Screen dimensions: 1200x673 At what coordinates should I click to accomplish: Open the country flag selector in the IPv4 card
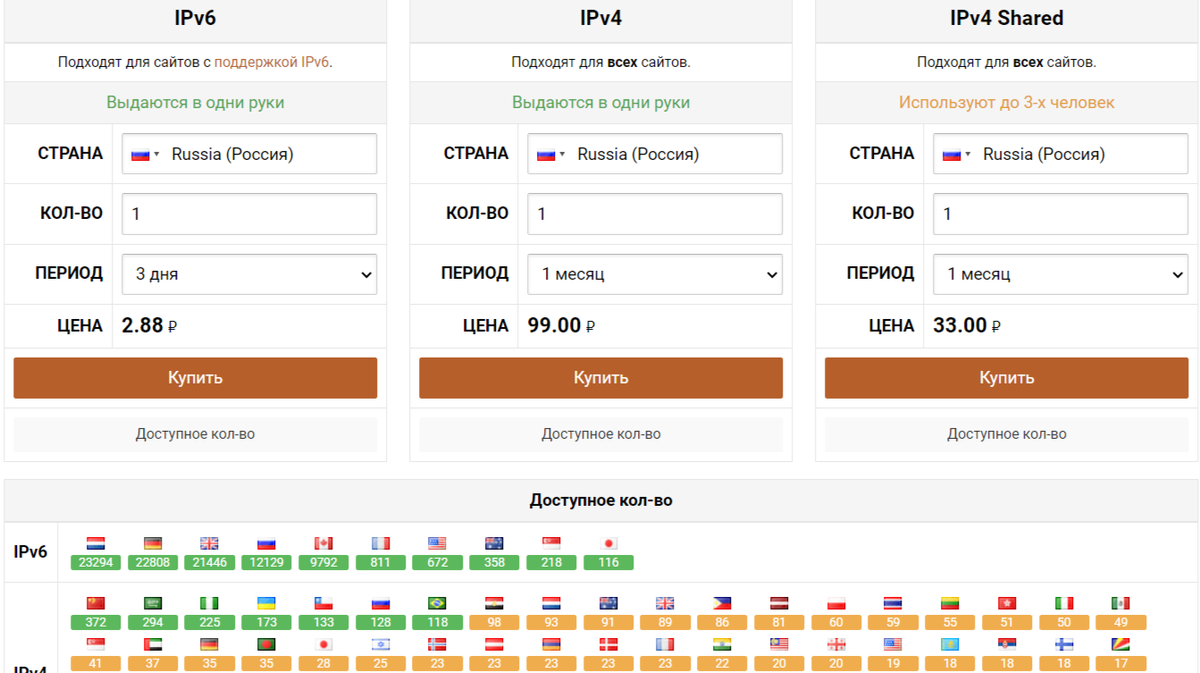pos(550,154)
